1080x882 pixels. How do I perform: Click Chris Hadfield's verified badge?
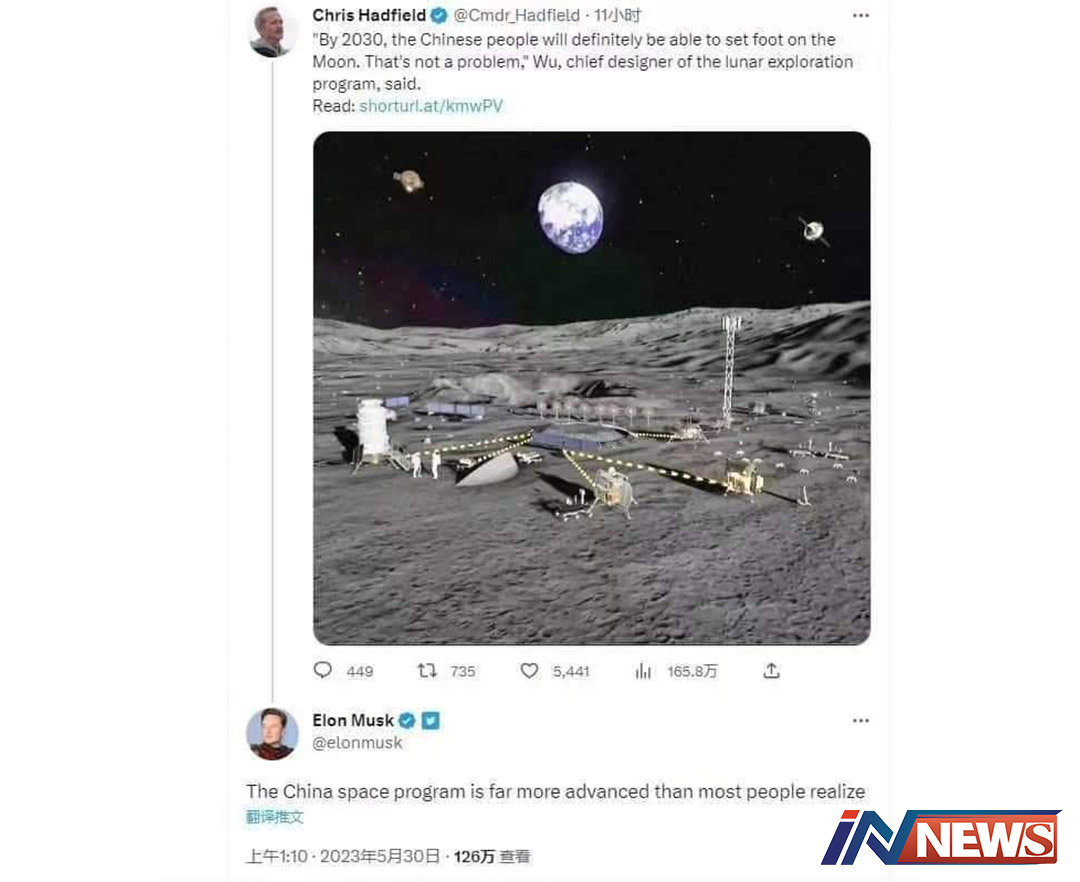click(439, 15)
